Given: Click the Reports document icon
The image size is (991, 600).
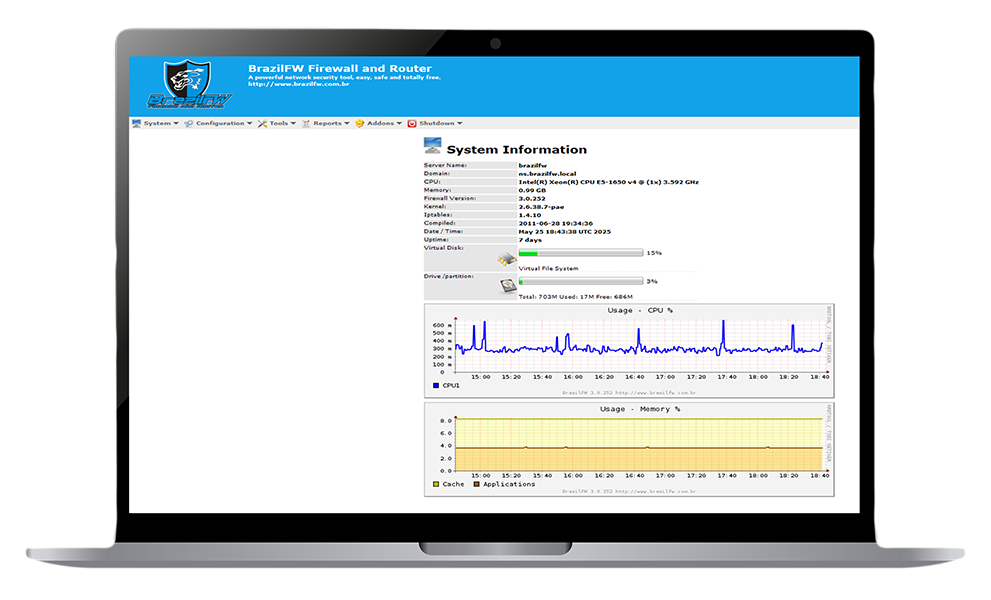Looking at the screenshot, I should coord(306,124).
